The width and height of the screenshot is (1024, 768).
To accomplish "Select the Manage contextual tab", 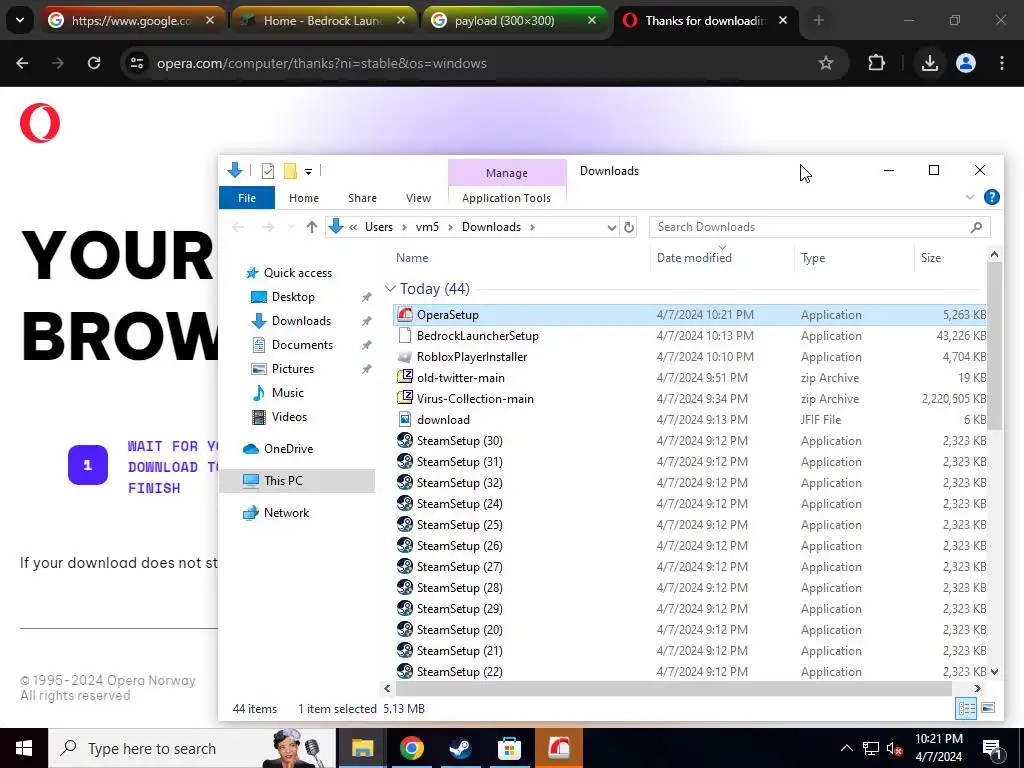I will tap(507, 173).
